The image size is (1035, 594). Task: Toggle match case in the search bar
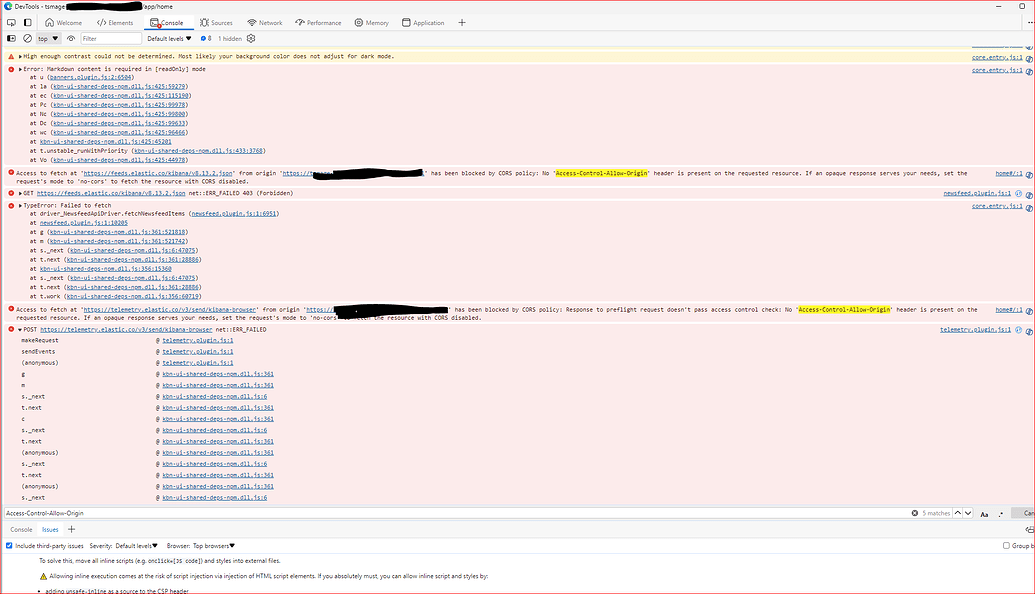985,513
